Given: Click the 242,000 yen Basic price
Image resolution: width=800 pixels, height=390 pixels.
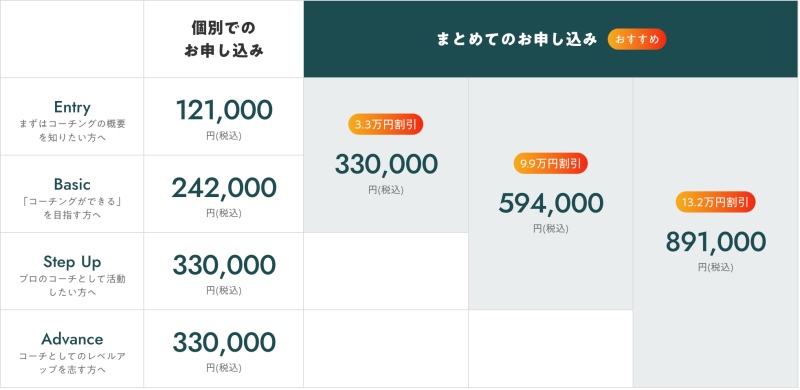Looking at the screenshot, I should [223, 187].
